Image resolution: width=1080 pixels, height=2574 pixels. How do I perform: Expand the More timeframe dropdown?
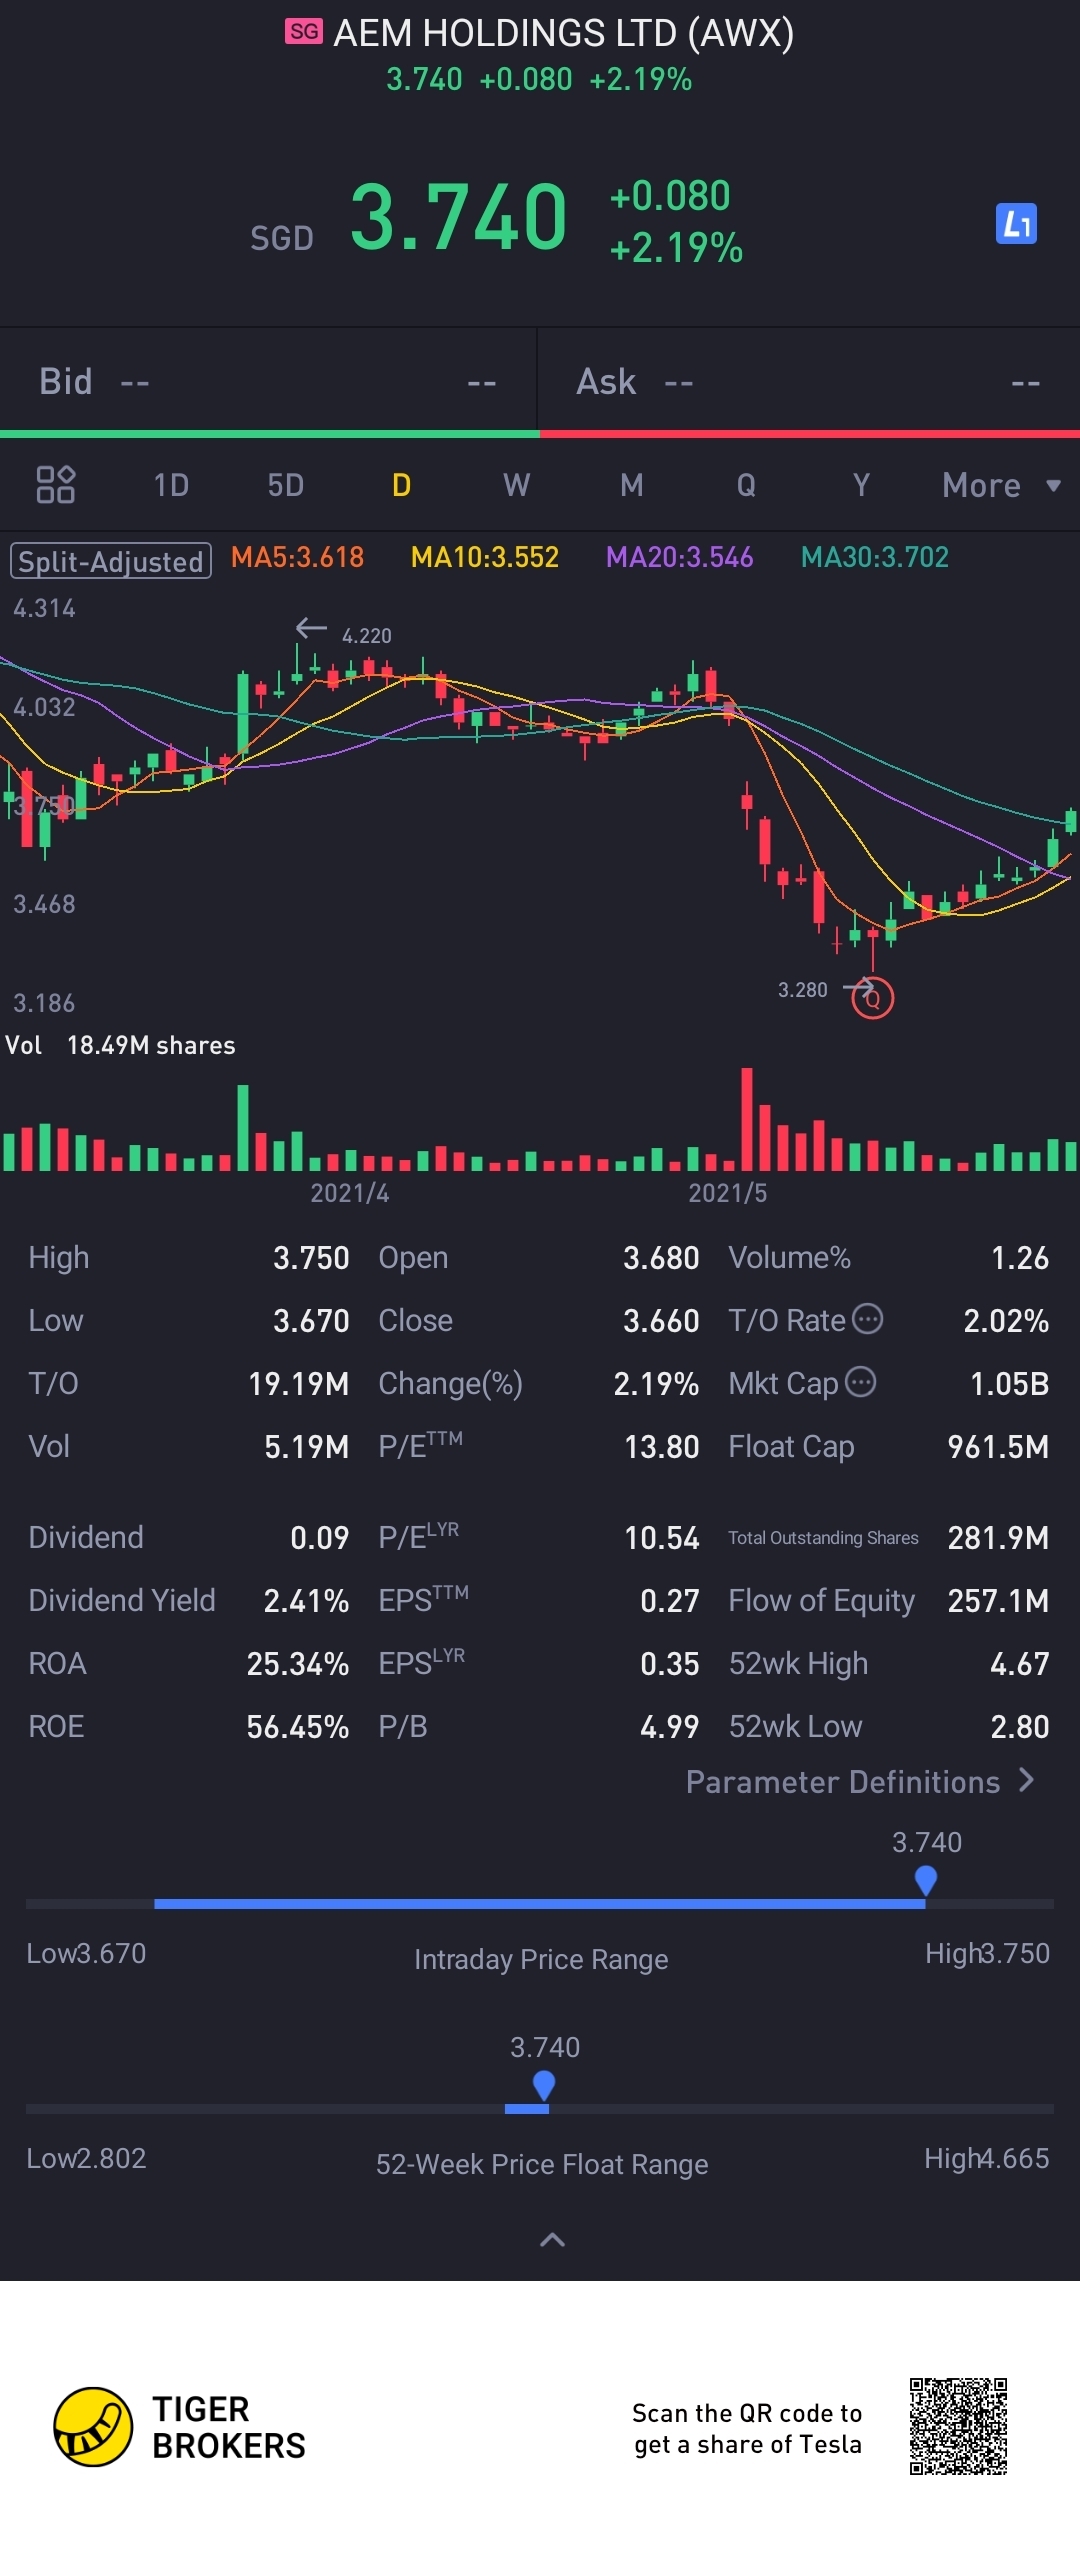coord(1001,485)
